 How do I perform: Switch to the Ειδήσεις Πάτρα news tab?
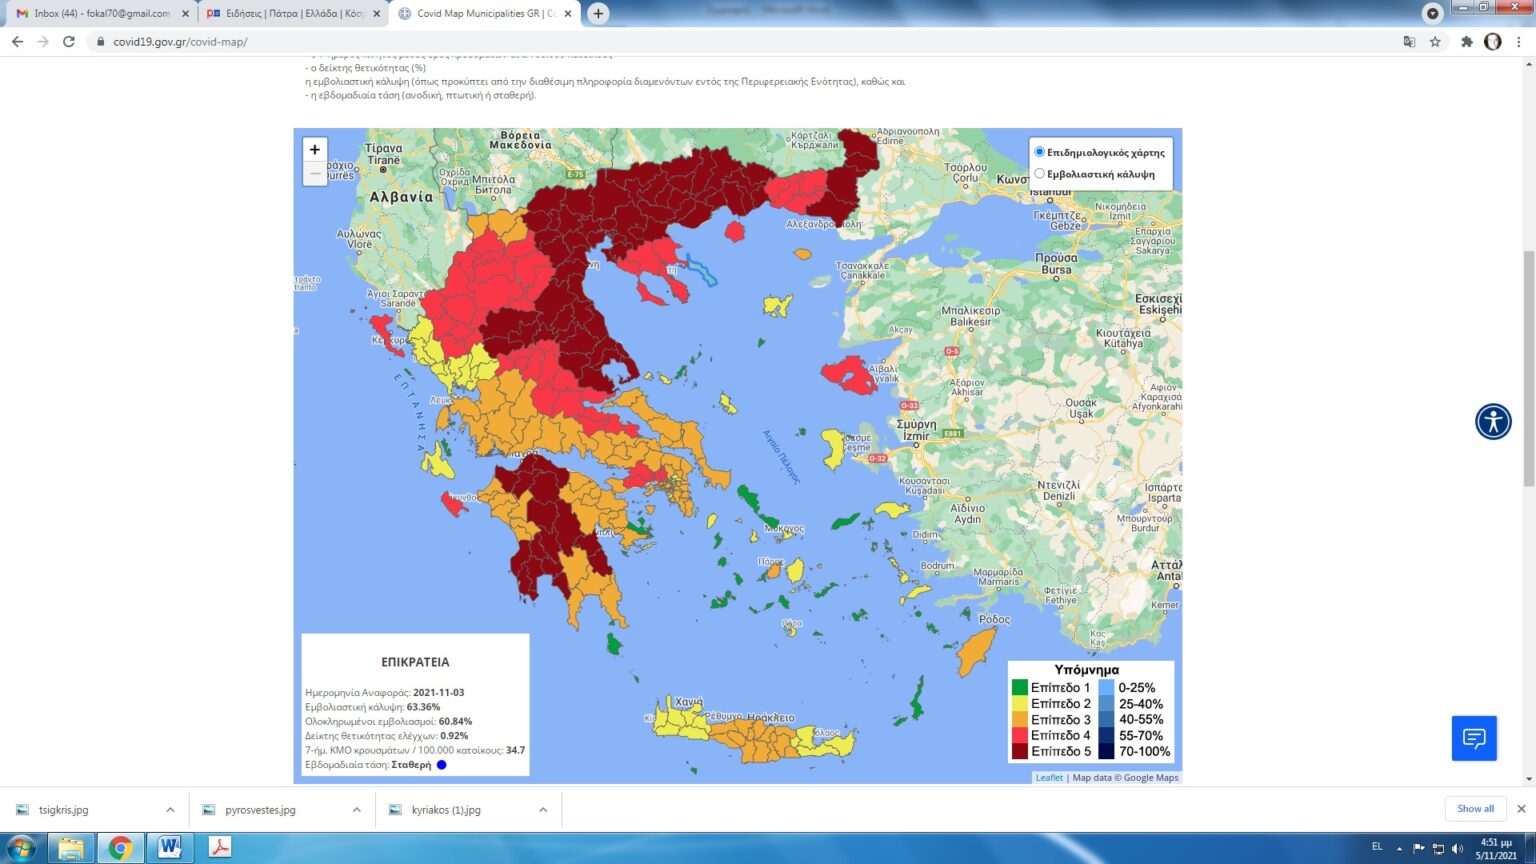click(x=290, y=14)
